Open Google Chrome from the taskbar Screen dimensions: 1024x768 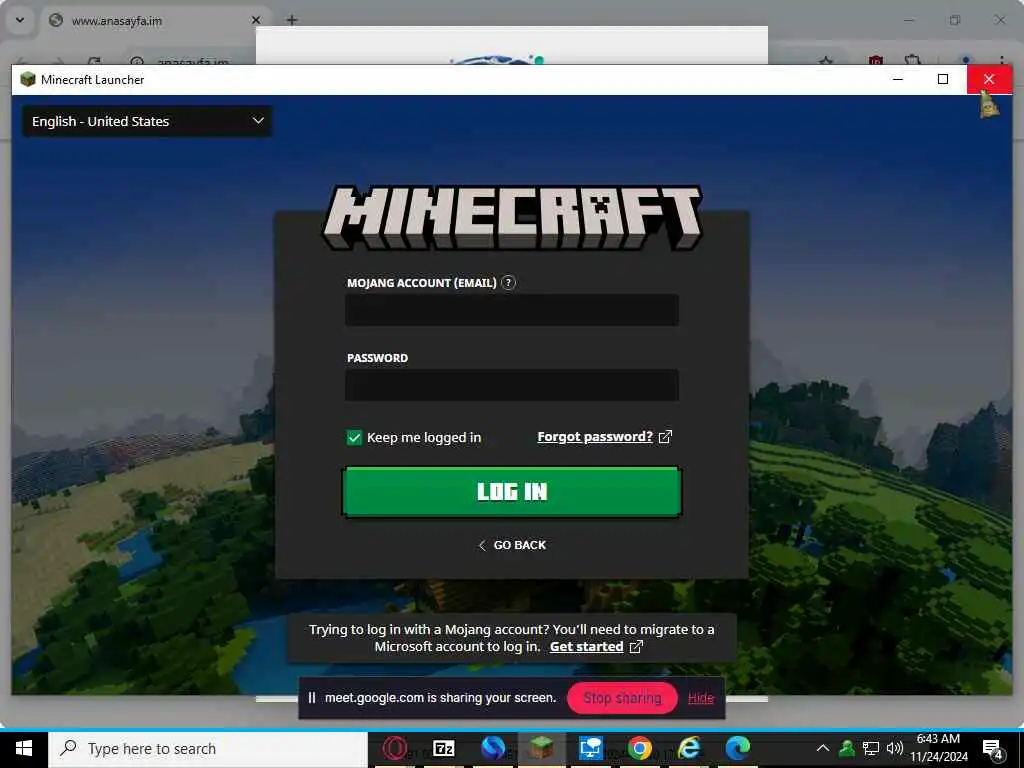(640, 748)
